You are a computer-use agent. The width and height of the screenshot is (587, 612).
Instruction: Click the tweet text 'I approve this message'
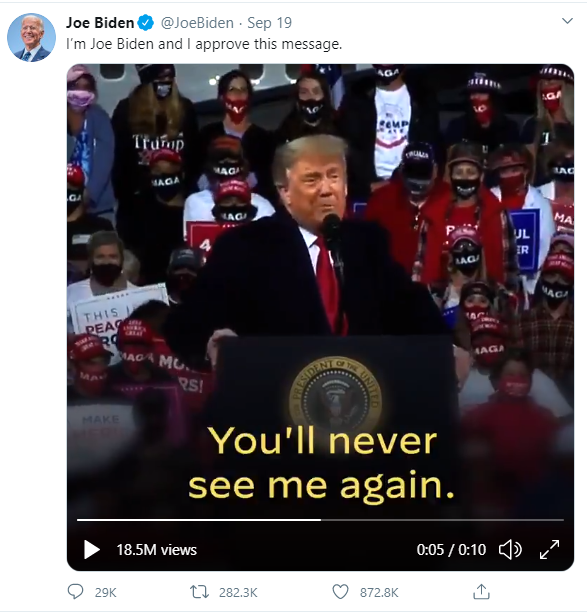[x=263, y=44]
